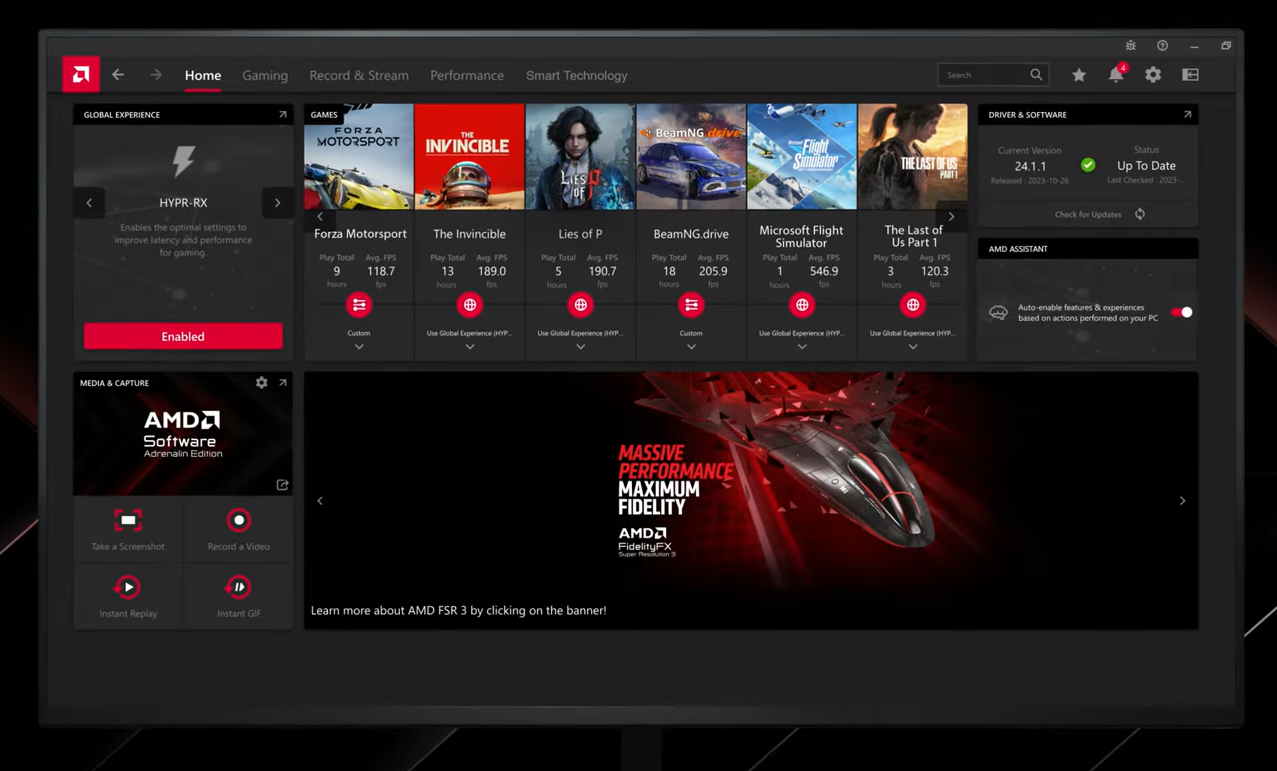Toggle the sidebar layout icon
1277x771 pixels.
(1190, 75)
